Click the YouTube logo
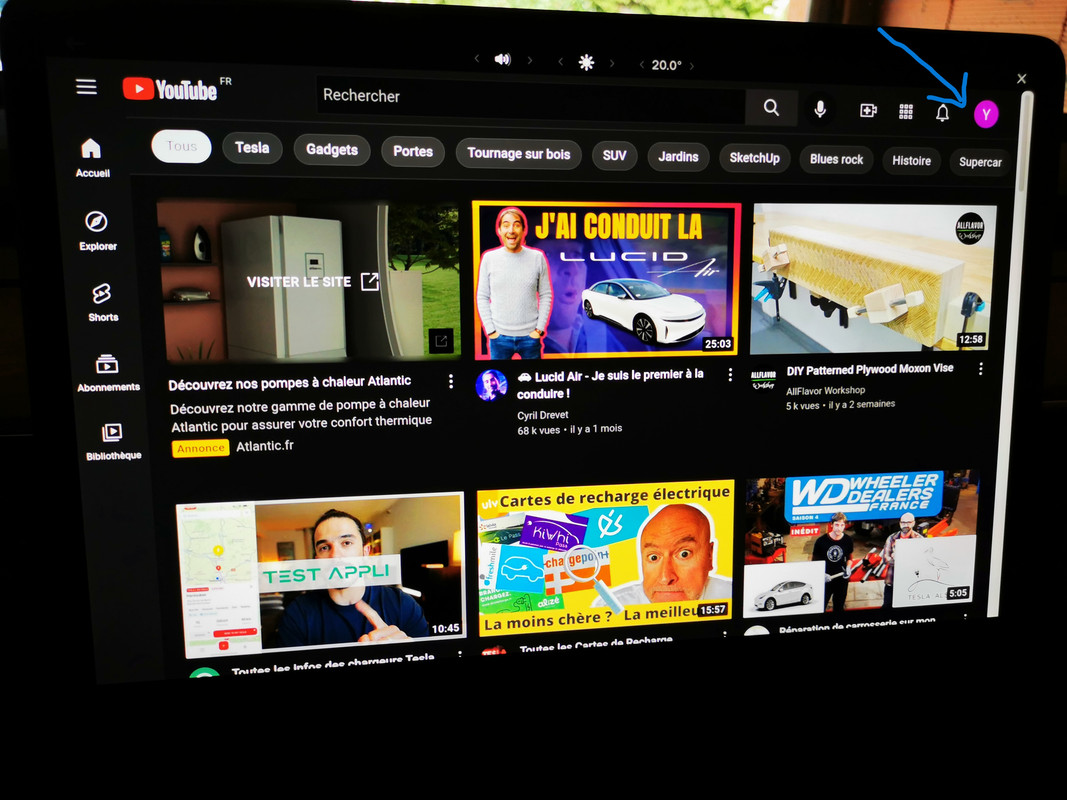The width and height of the screenshot is (1067, 800). coord(170,89)
